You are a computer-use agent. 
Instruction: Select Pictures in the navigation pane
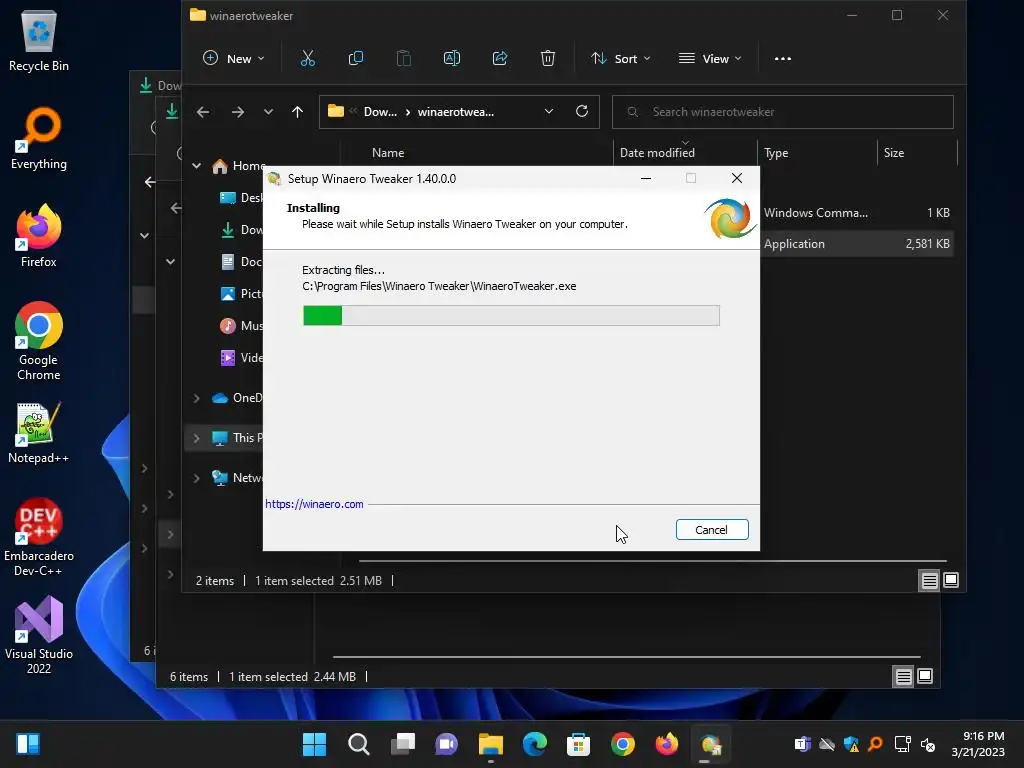pos(241,294)
